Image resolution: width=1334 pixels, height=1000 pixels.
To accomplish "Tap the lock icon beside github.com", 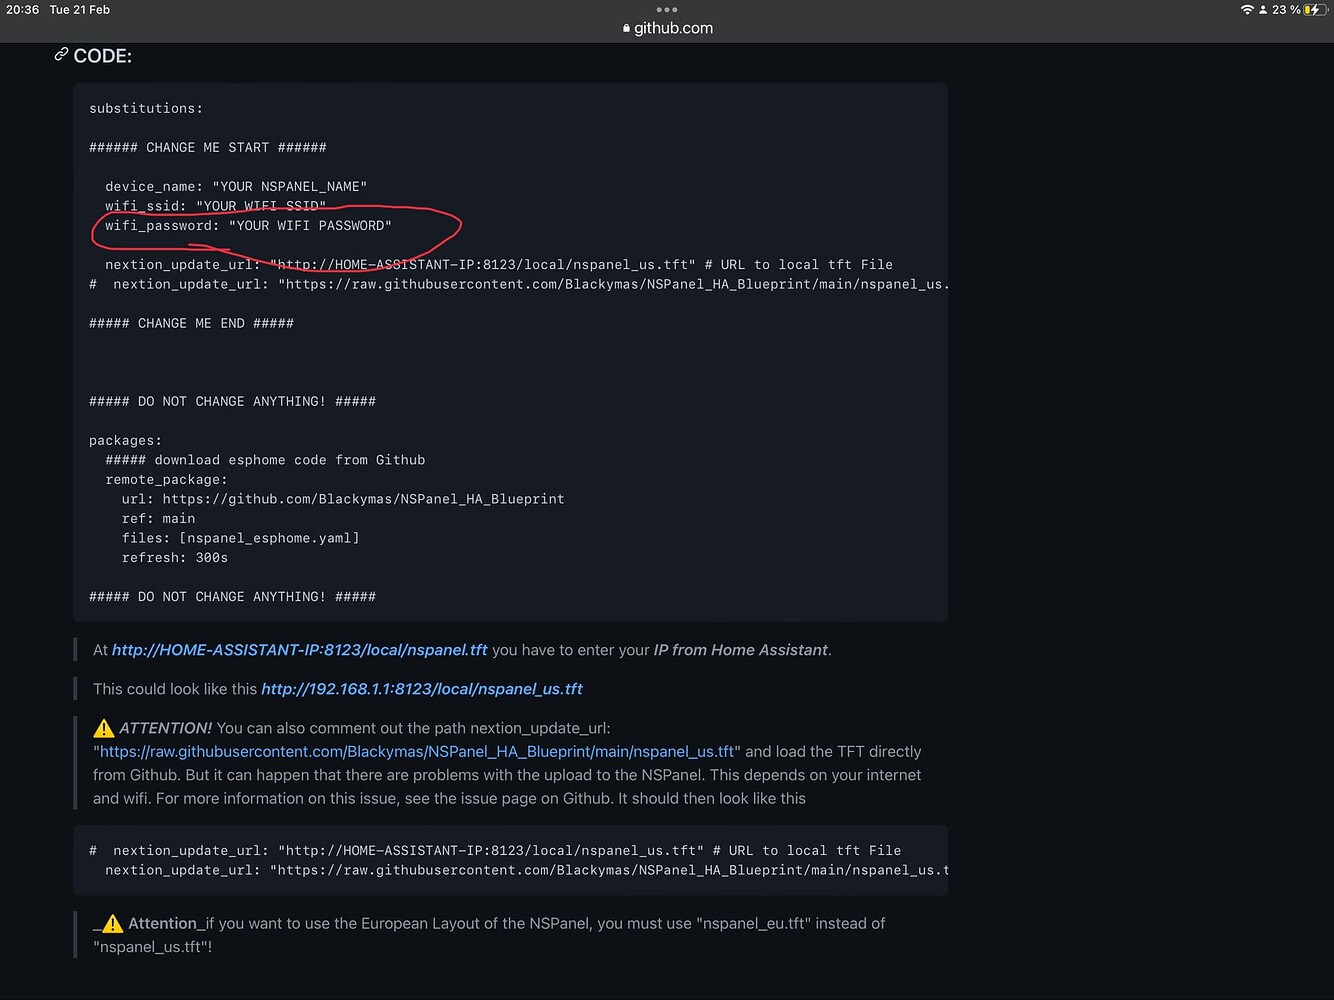I will [x=626, y=29].
